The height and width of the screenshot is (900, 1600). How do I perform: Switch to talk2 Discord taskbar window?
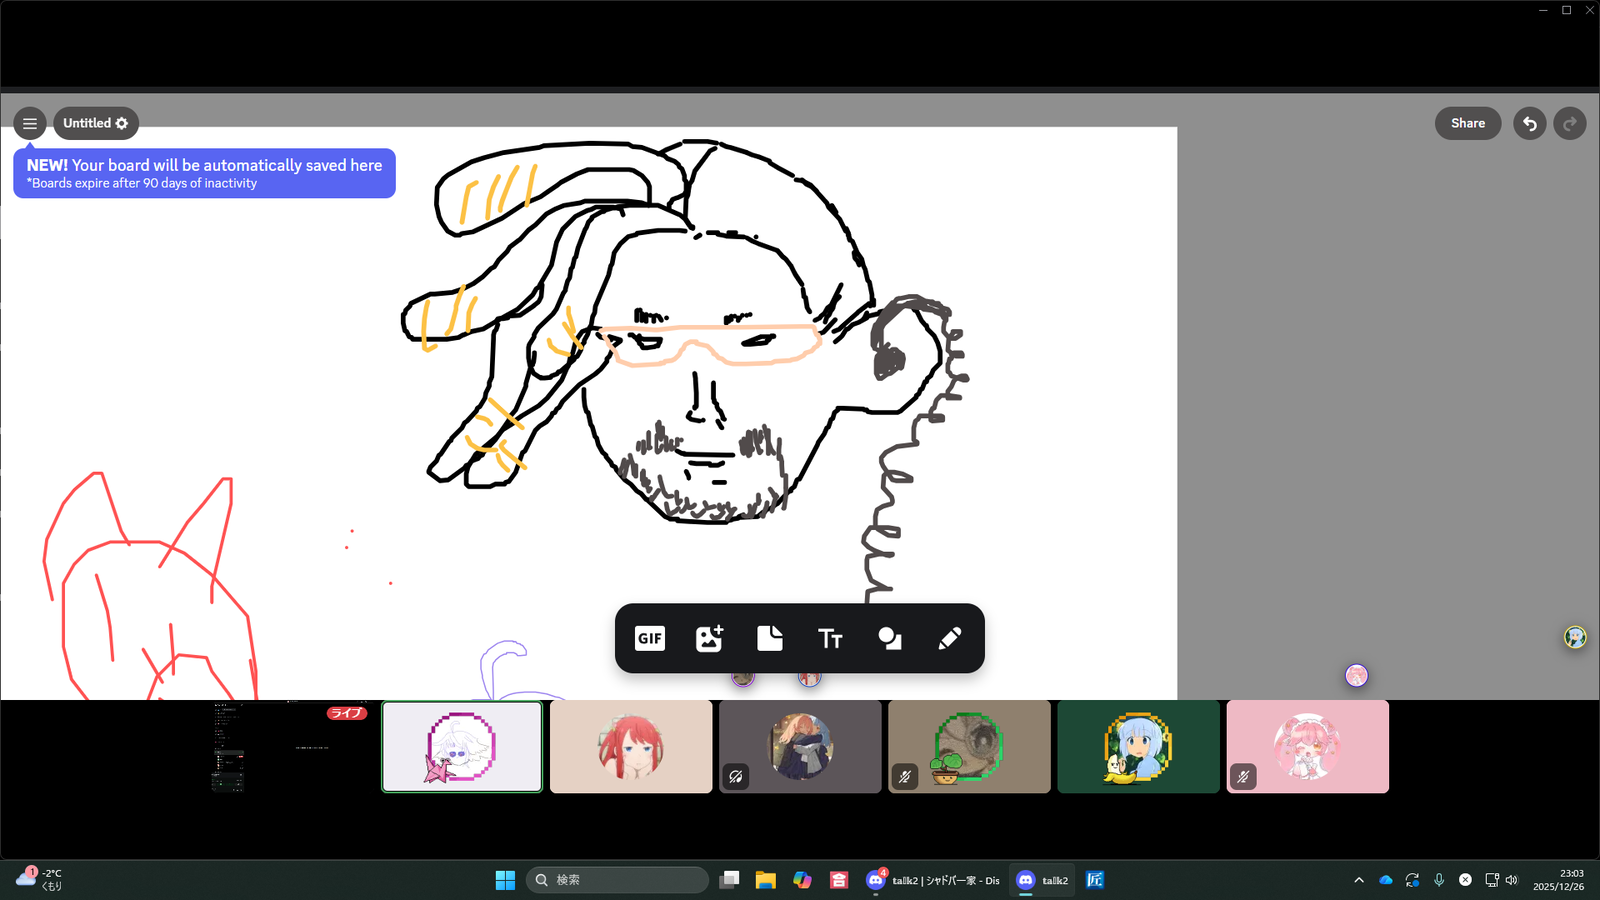click(x=1042, y=880)
